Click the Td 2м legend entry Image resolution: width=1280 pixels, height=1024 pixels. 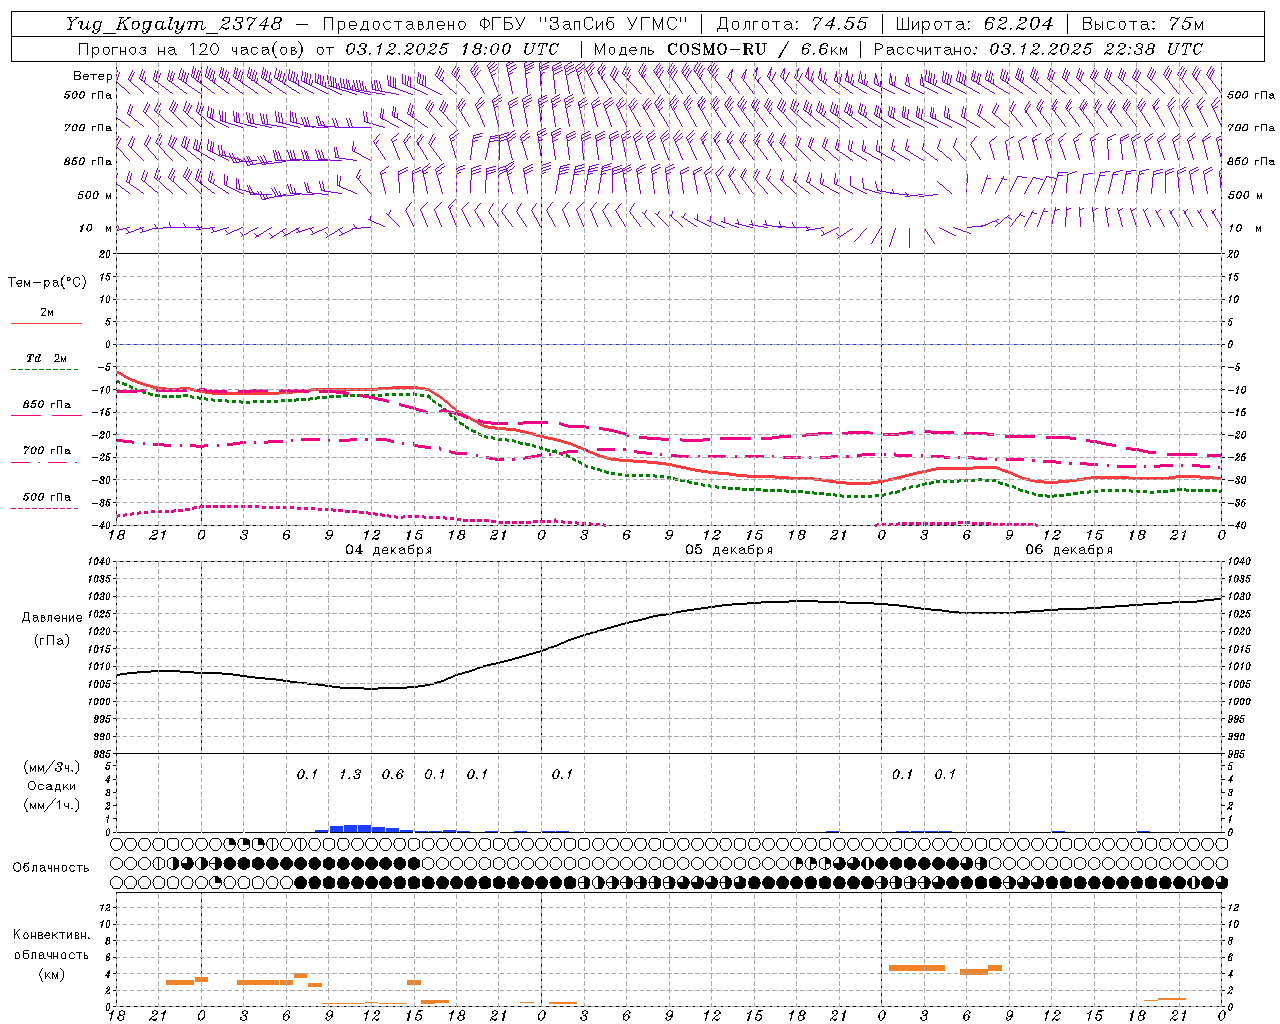(x=46, y=358)
